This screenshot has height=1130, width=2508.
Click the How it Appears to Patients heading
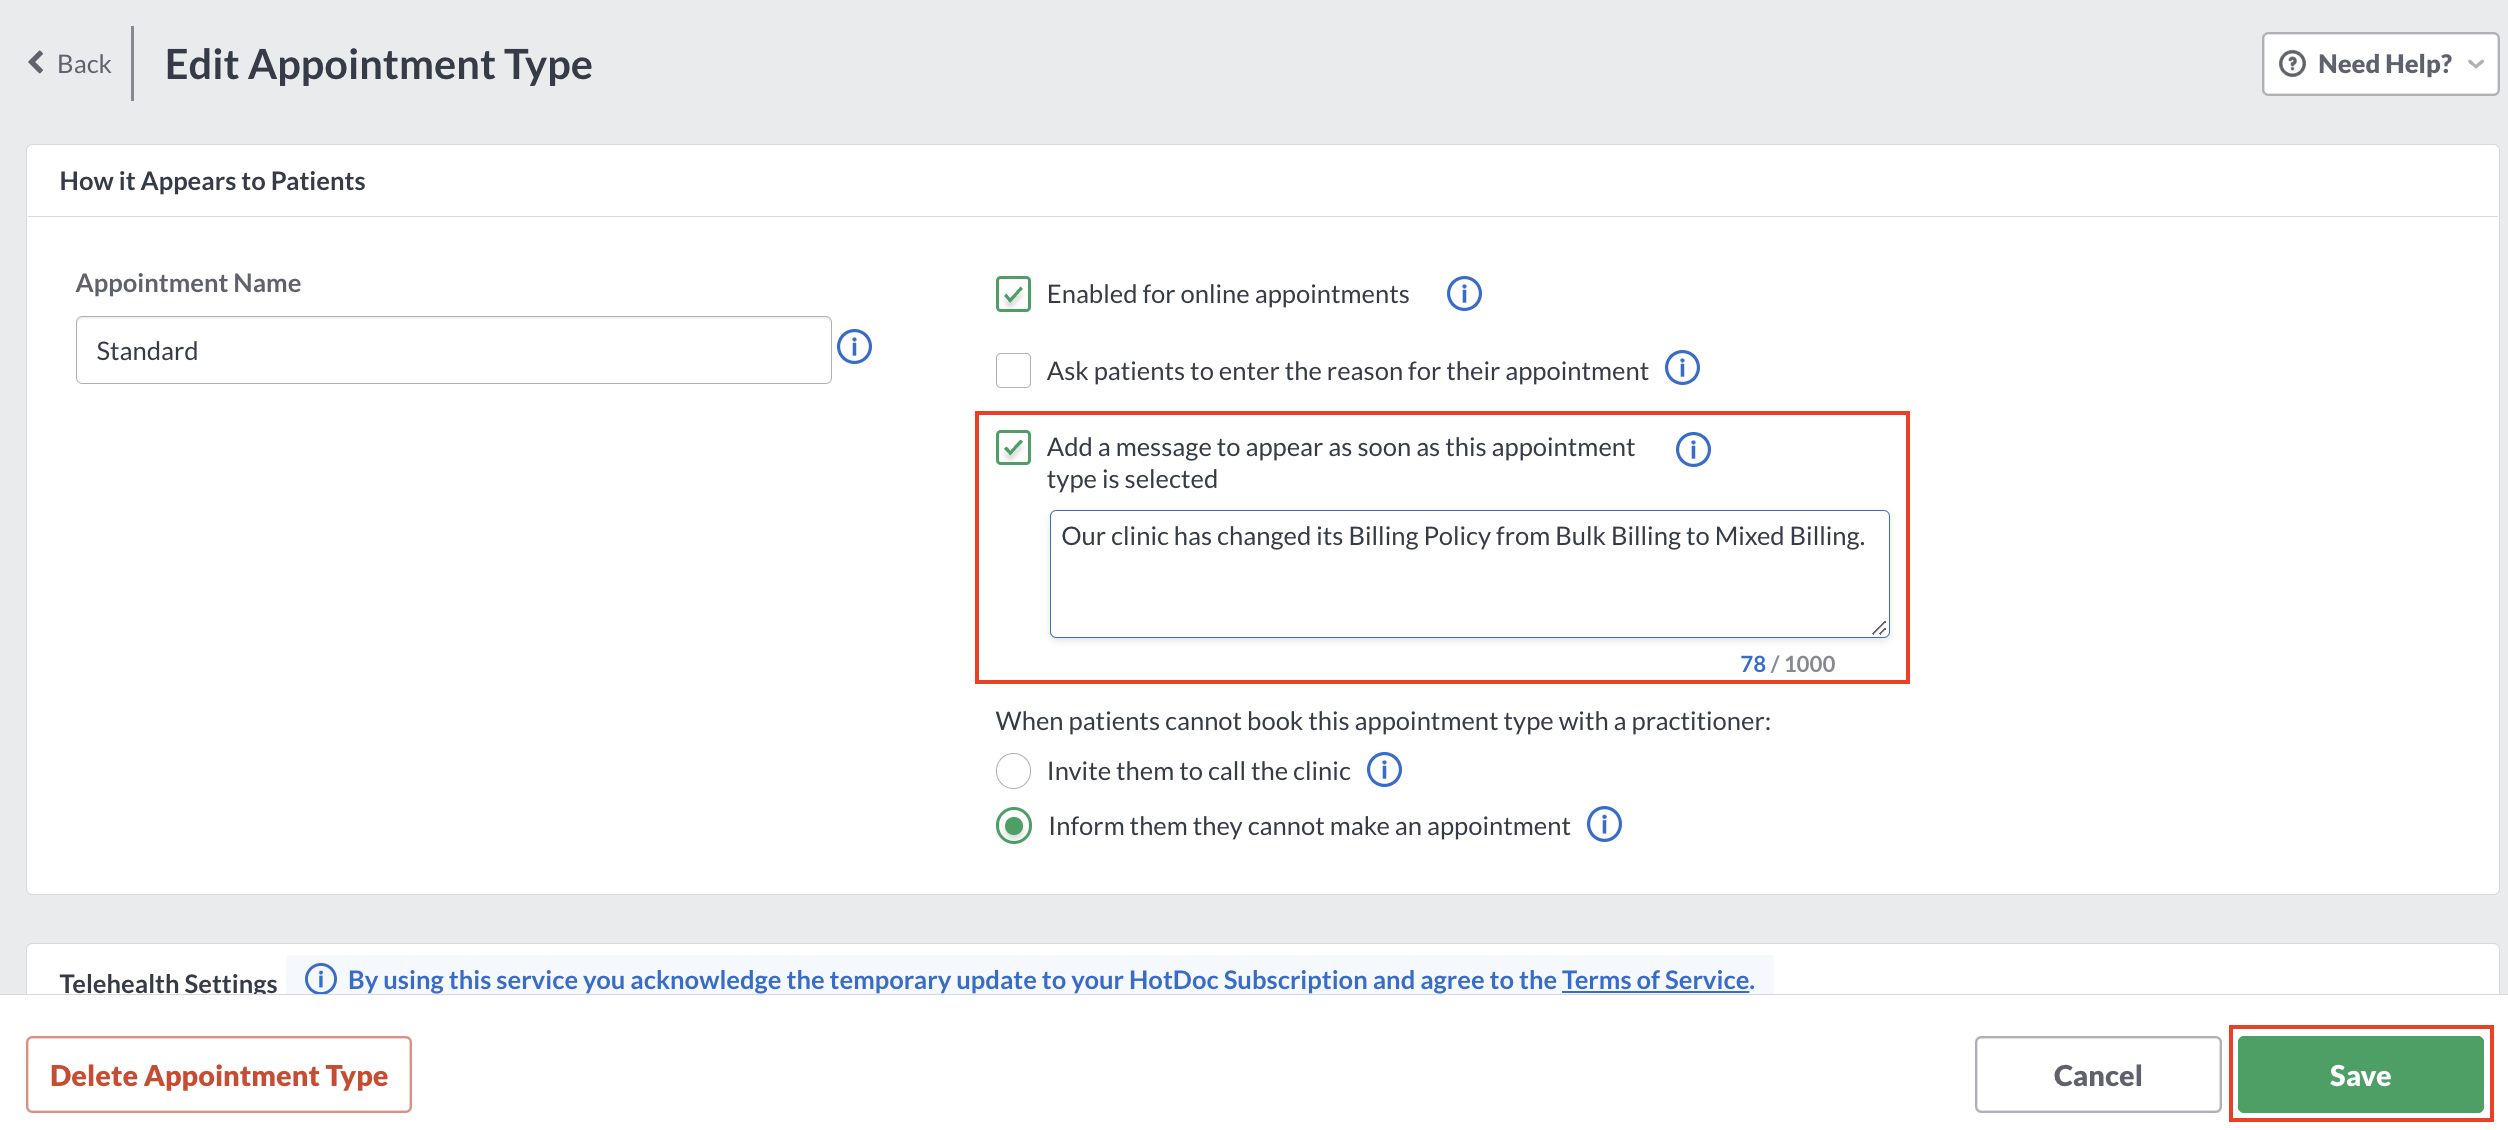click(x=212, y=181)
